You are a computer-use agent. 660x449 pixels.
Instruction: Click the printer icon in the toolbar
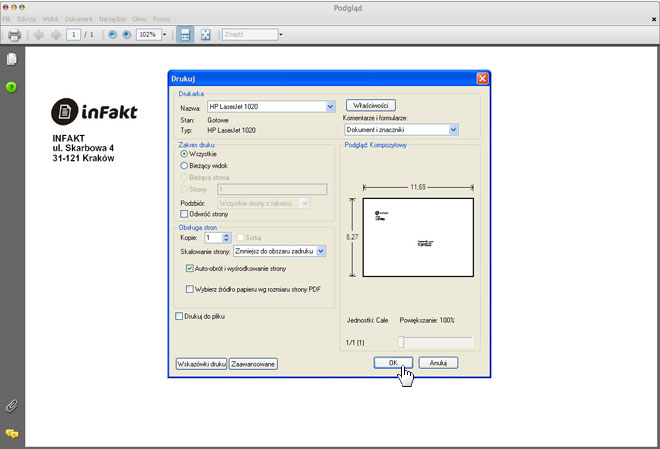14,35
